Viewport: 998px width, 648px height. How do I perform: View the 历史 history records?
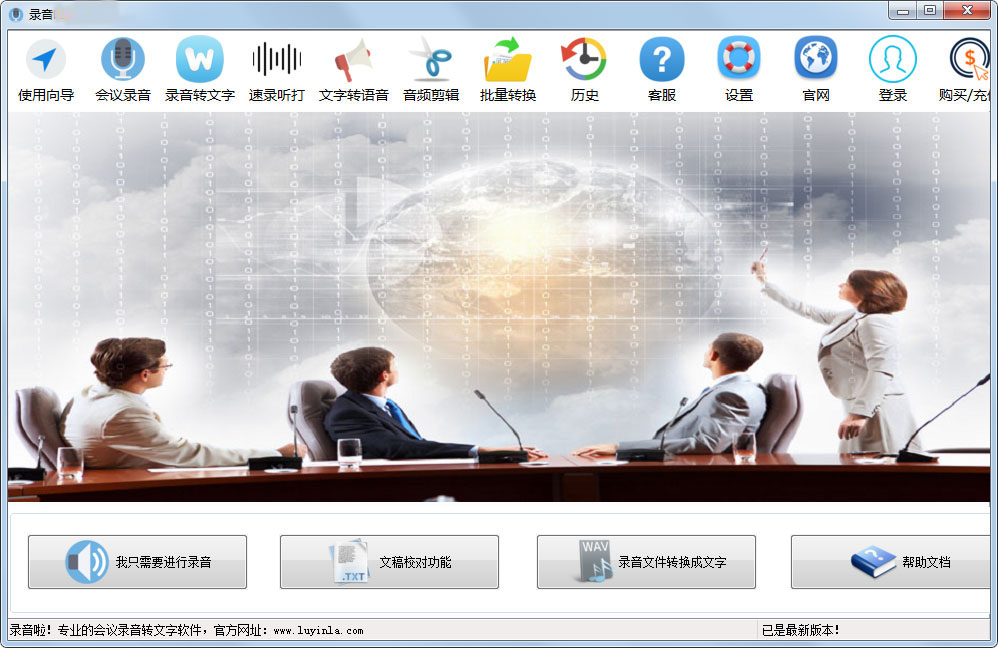click(584, 67)
